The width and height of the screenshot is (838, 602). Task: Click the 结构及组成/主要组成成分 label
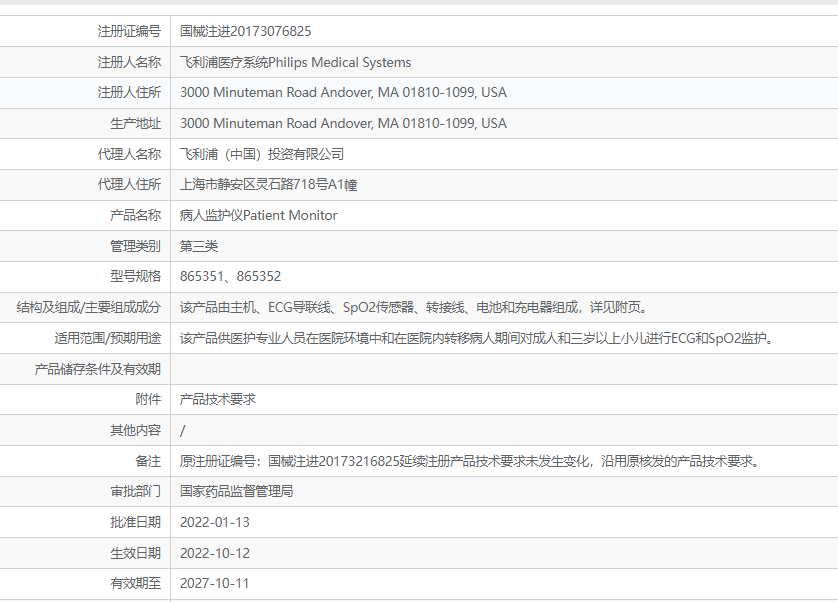(x=89, y=307)
